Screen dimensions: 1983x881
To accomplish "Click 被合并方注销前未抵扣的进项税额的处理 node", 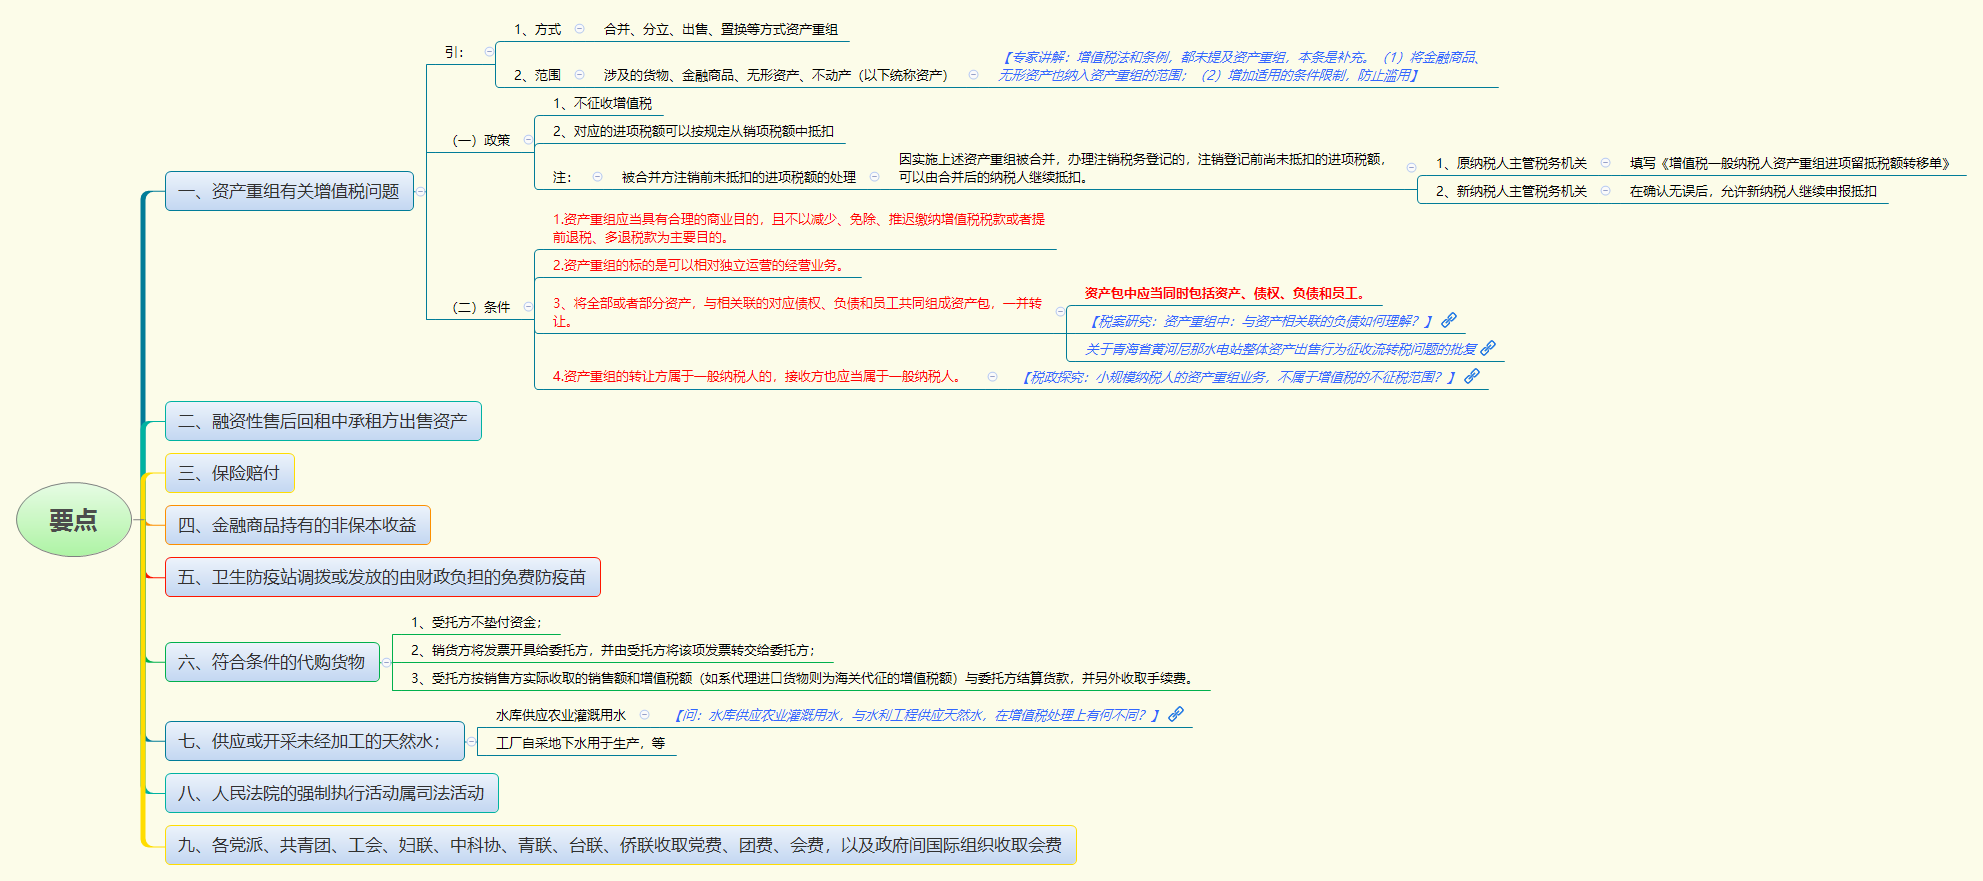I will 739,177.
